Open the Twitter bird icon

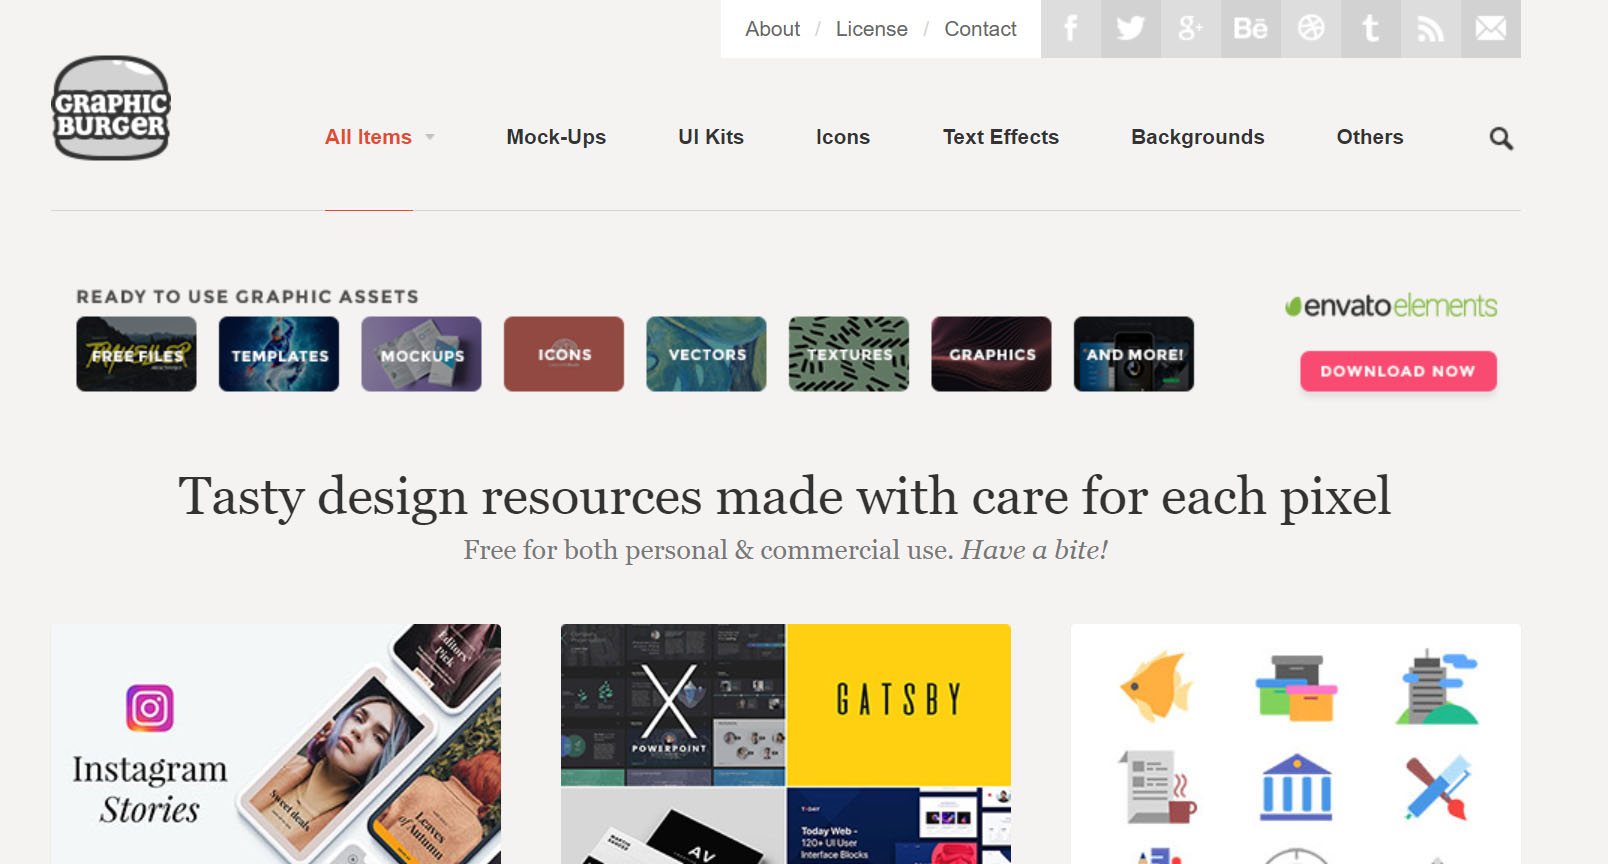pos(1131,29)
